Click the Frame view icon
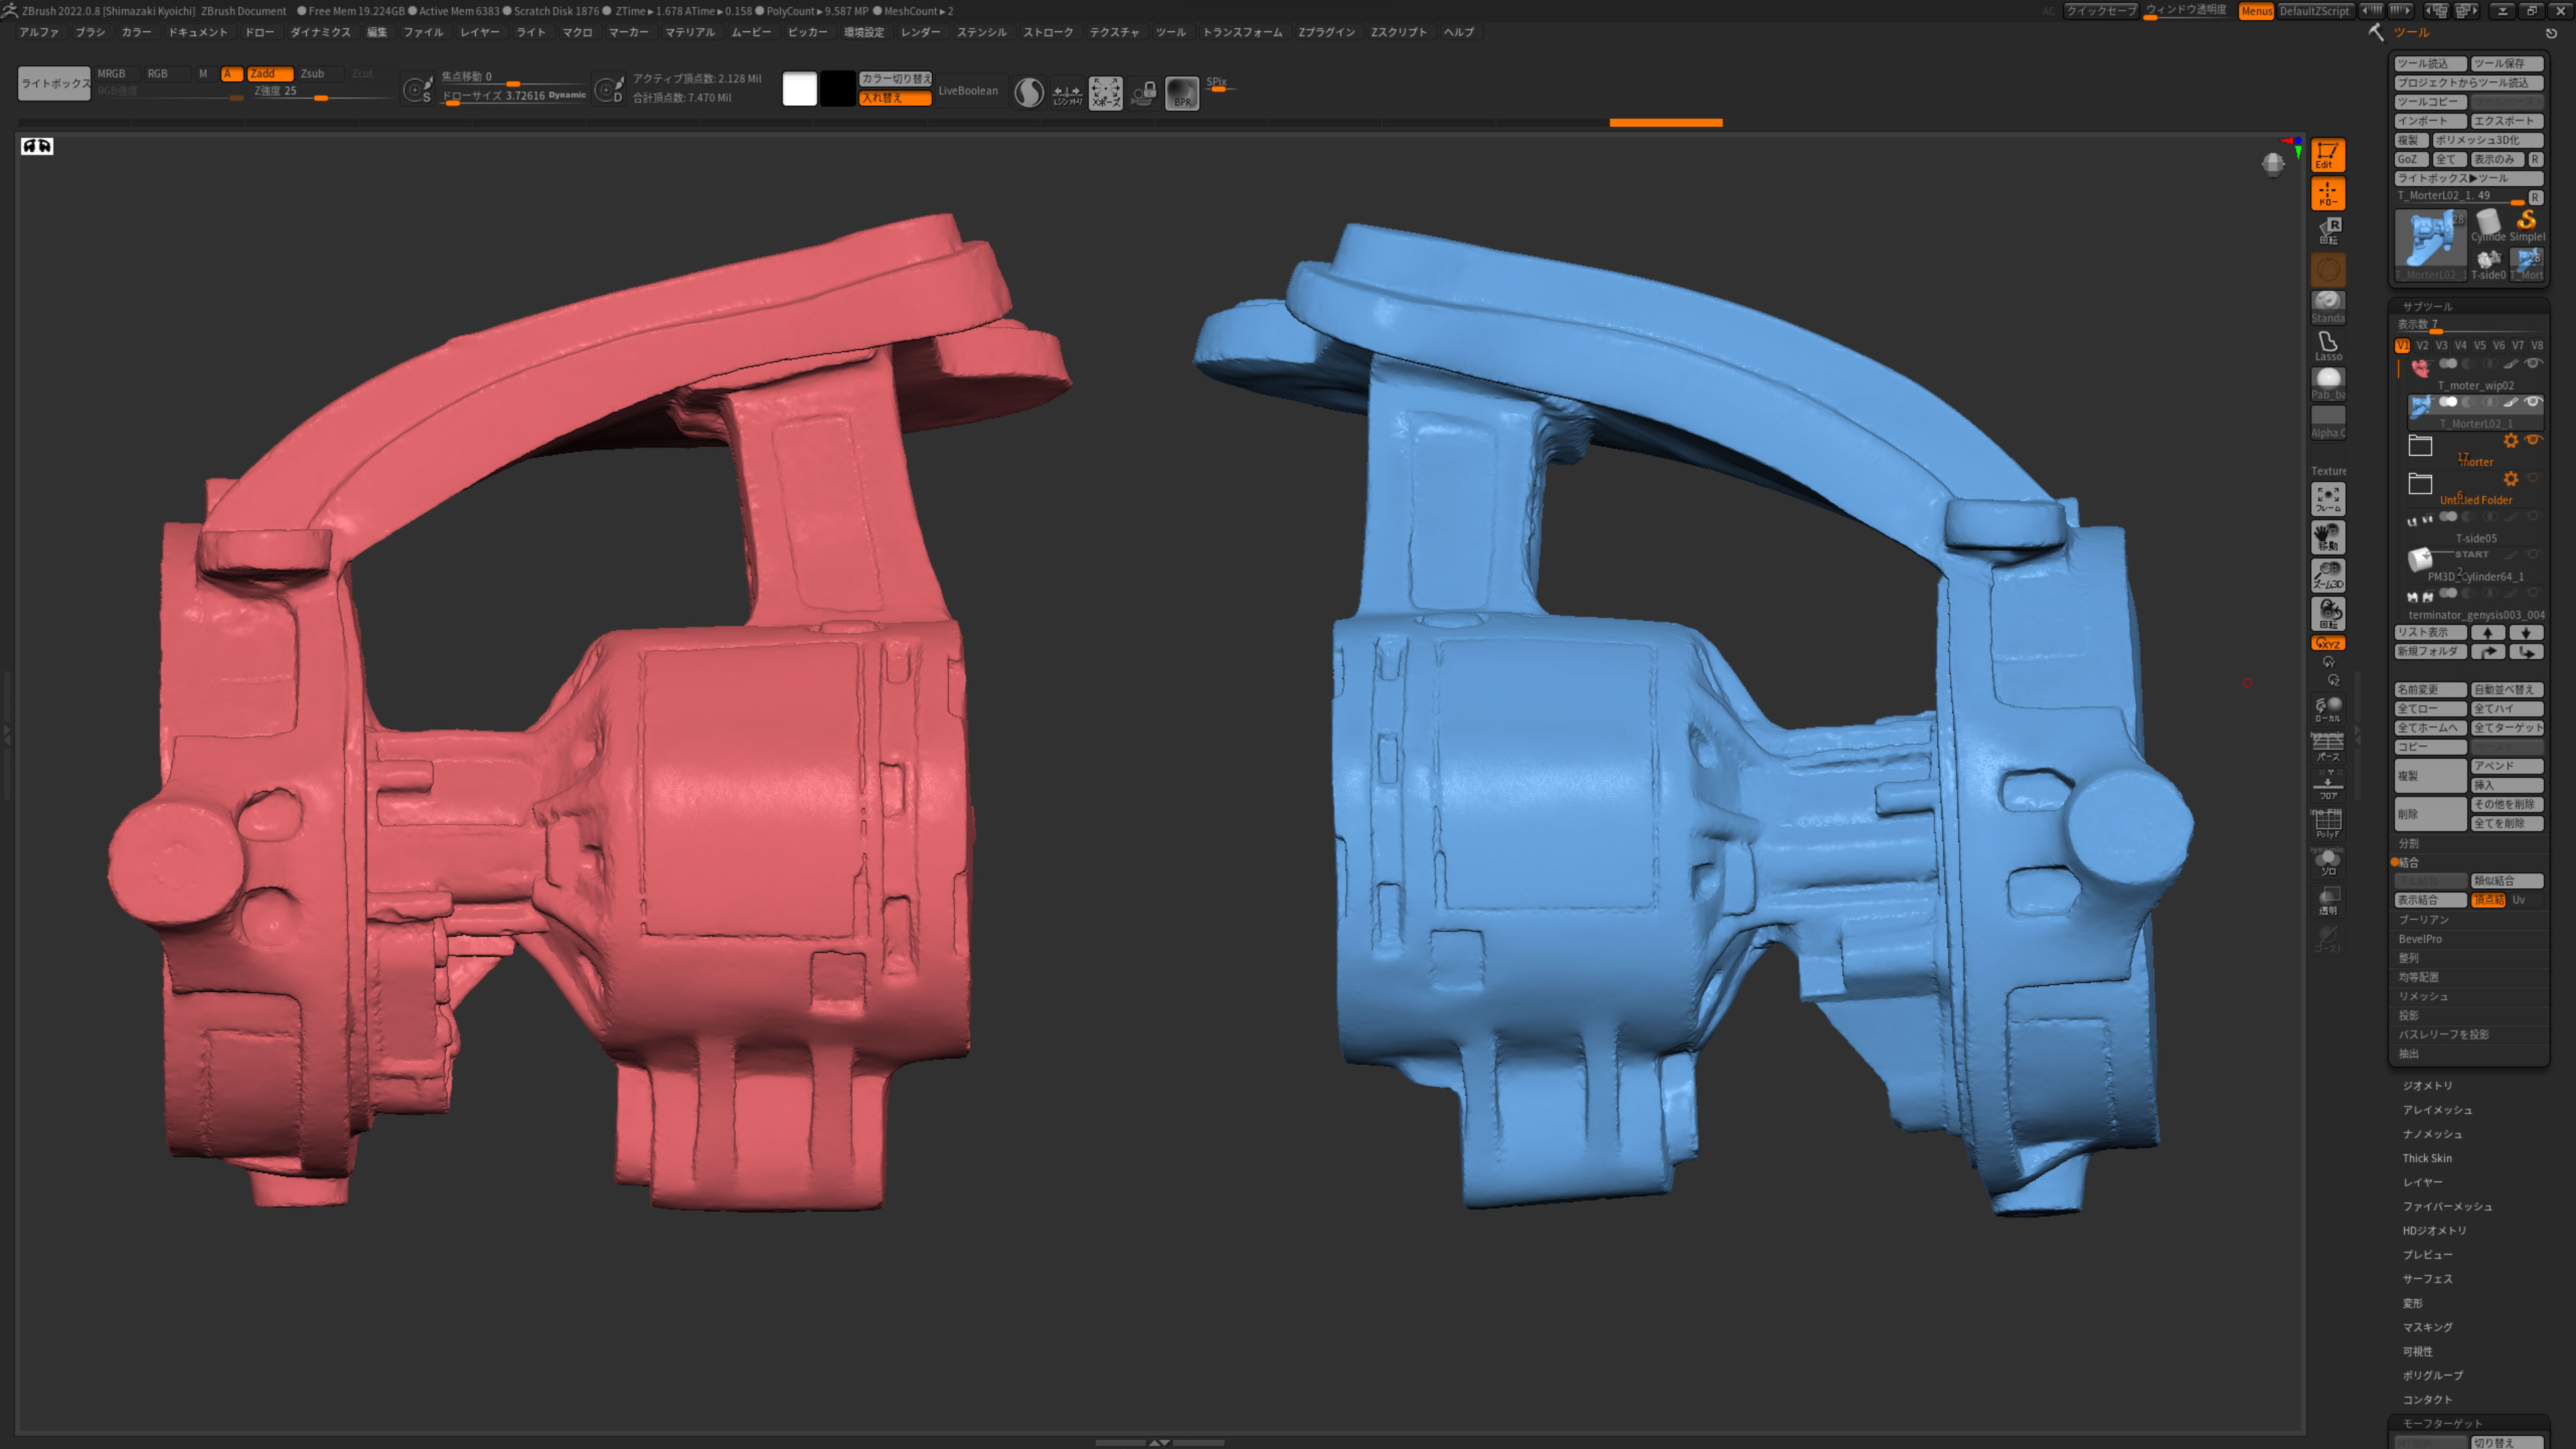This screenshot has height=1449, width=2576. (2327, 499)
